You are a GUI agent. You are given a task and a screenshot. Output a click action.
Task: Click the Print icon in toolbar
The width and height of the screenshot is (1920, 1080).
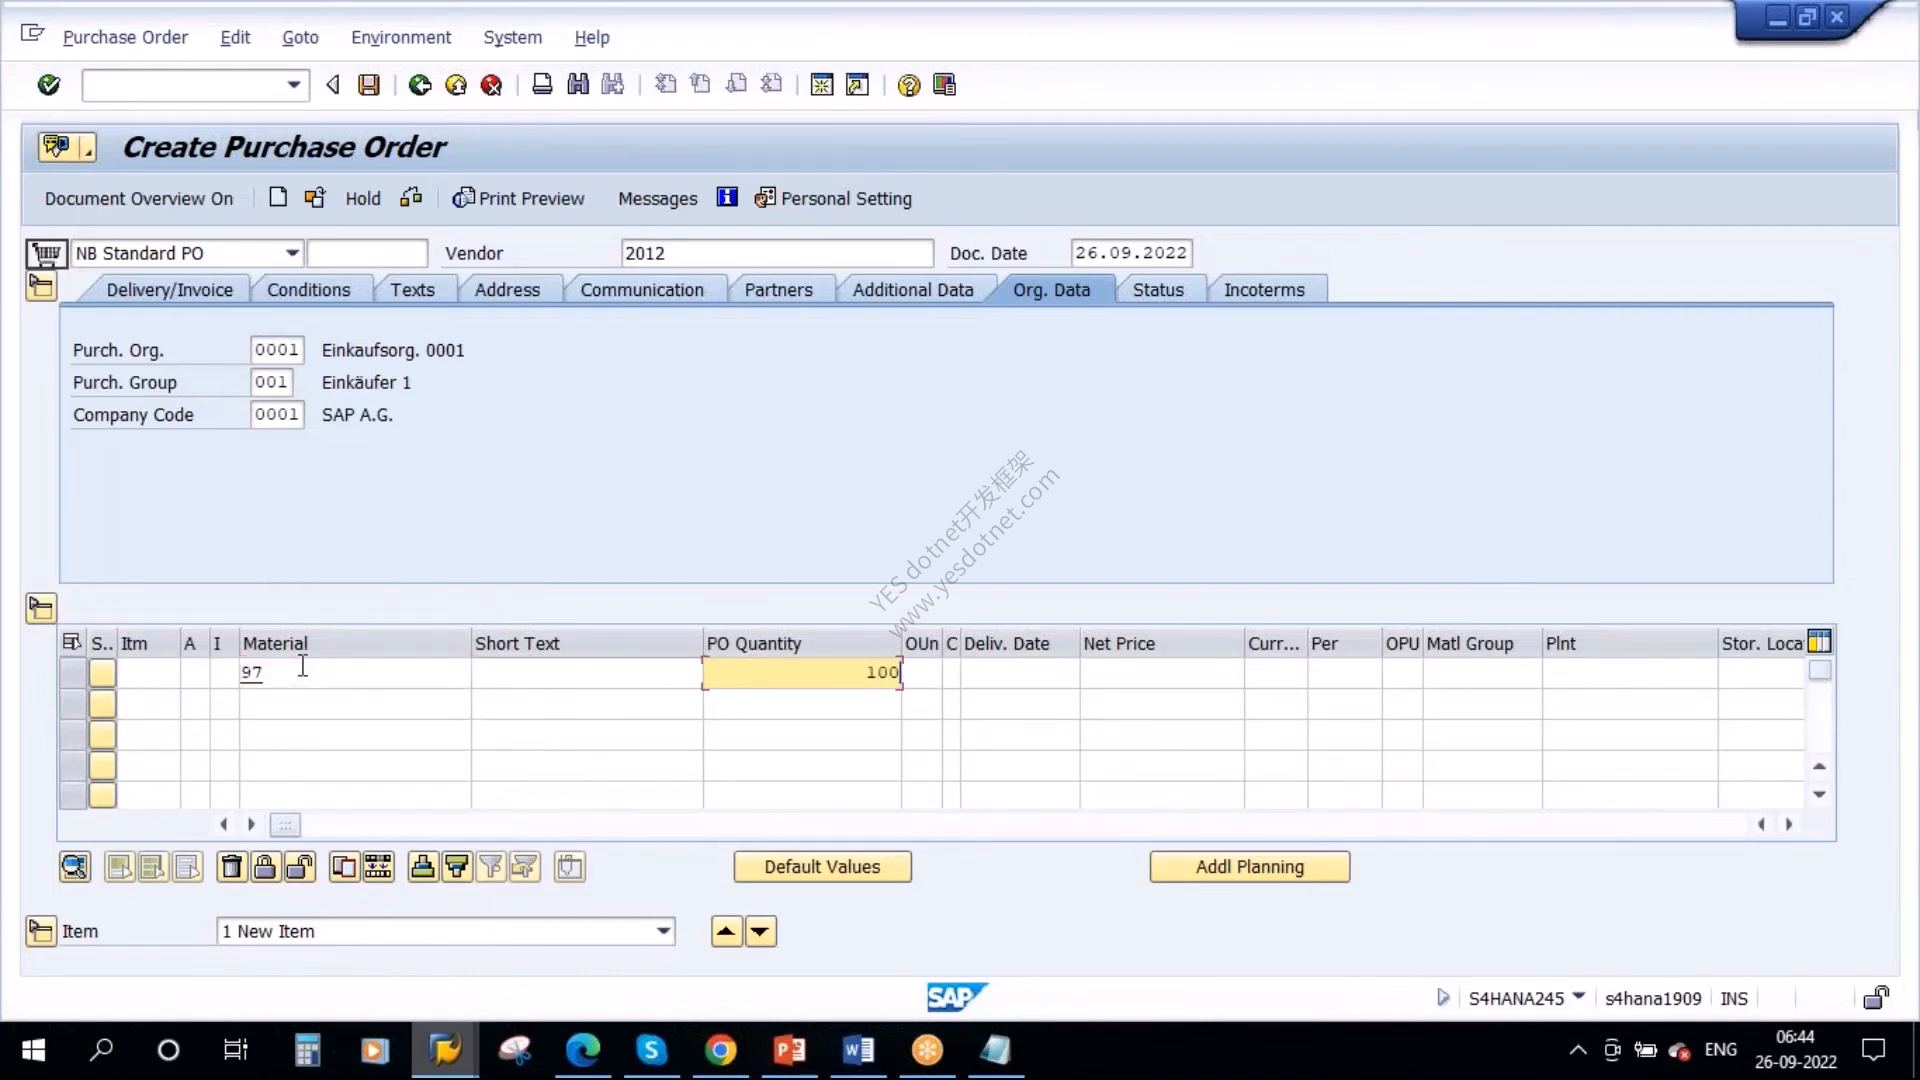click(542, 85)
